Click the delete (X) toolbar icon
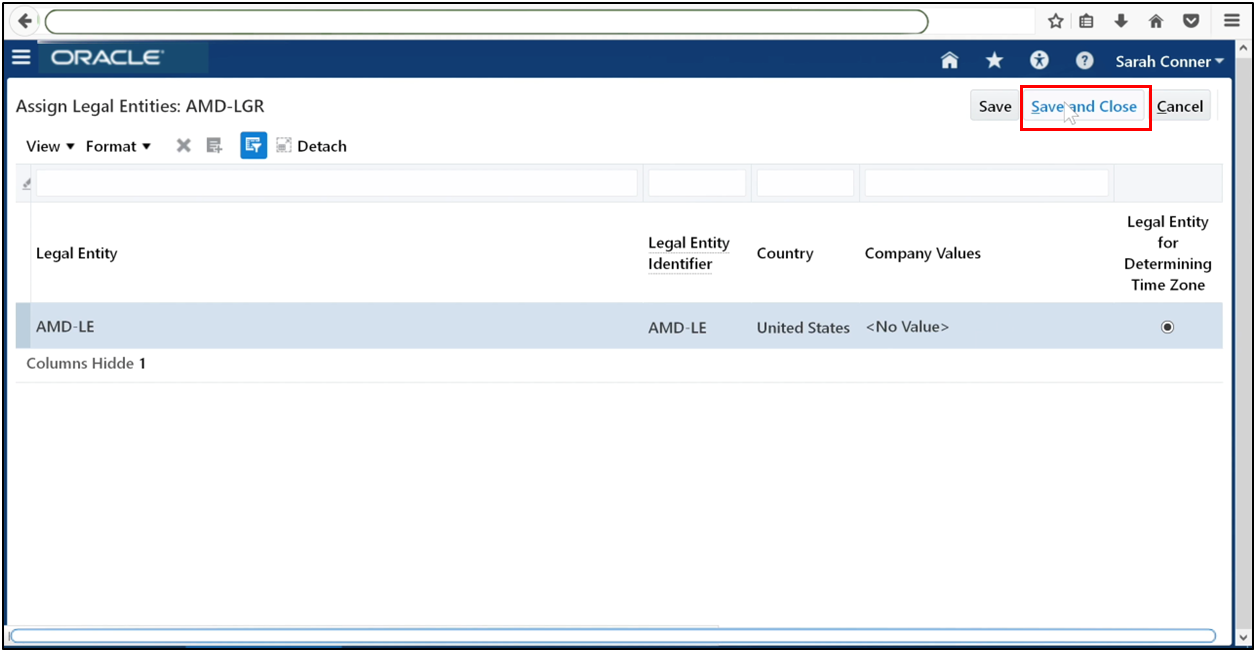The height and width of the screenshot is (652, 1256). tap(183, 145)
